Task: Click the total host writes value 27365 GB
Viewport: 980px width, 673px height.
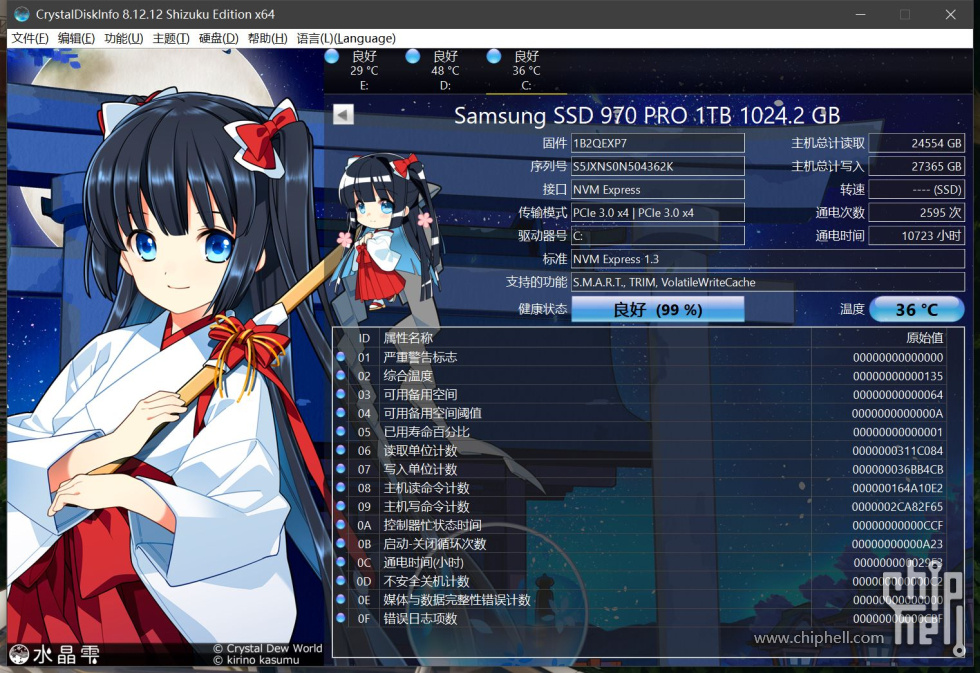Action: (916, 166)
